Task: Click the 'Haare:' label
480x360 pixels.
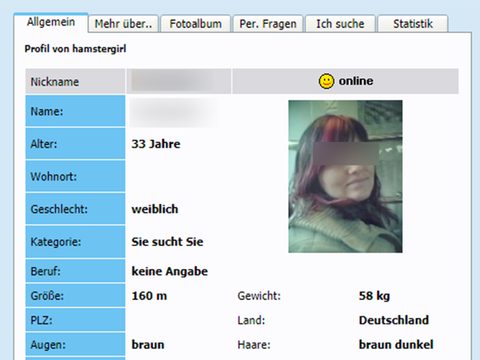Action: [254, 345]
